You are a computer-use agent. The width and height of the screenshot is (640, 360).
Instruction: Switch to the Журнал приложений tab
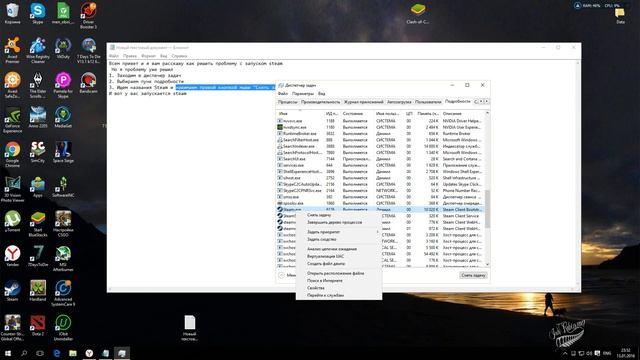[363, 102]
